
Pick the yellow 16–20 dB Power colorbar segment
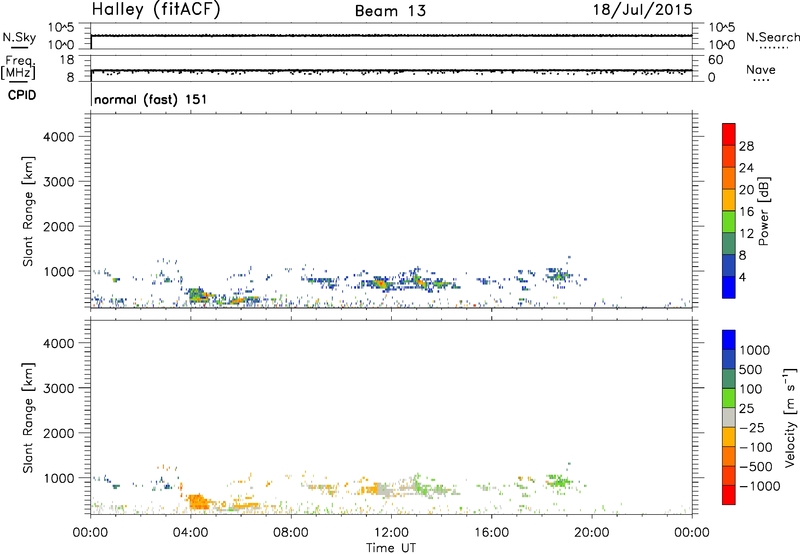(729, 200)
